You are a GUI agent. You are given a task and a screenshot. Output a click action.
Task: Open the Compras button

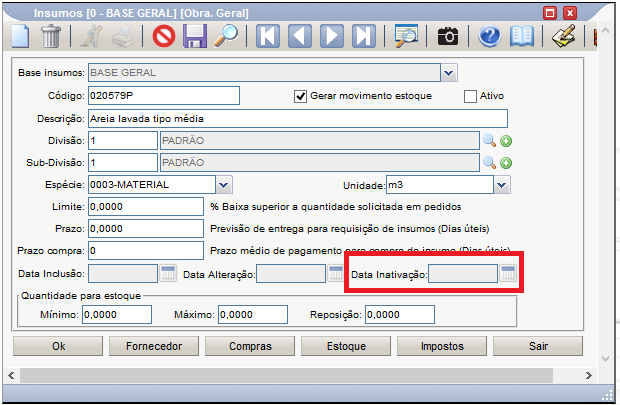coord(250,346)
